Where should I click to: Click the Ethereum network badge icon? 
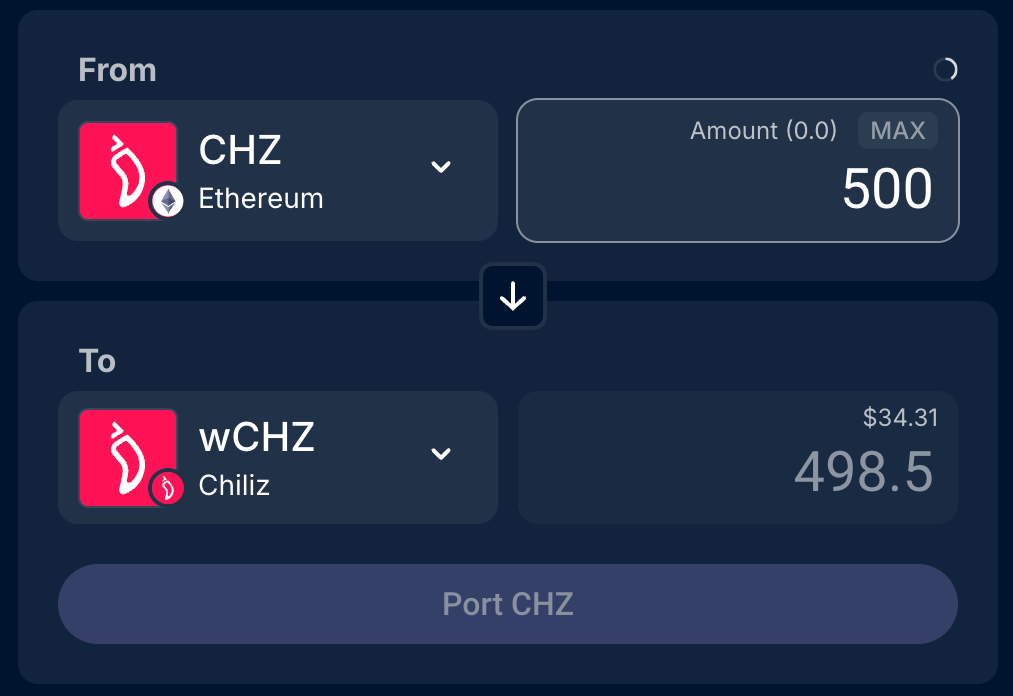(x=167, y=200)
